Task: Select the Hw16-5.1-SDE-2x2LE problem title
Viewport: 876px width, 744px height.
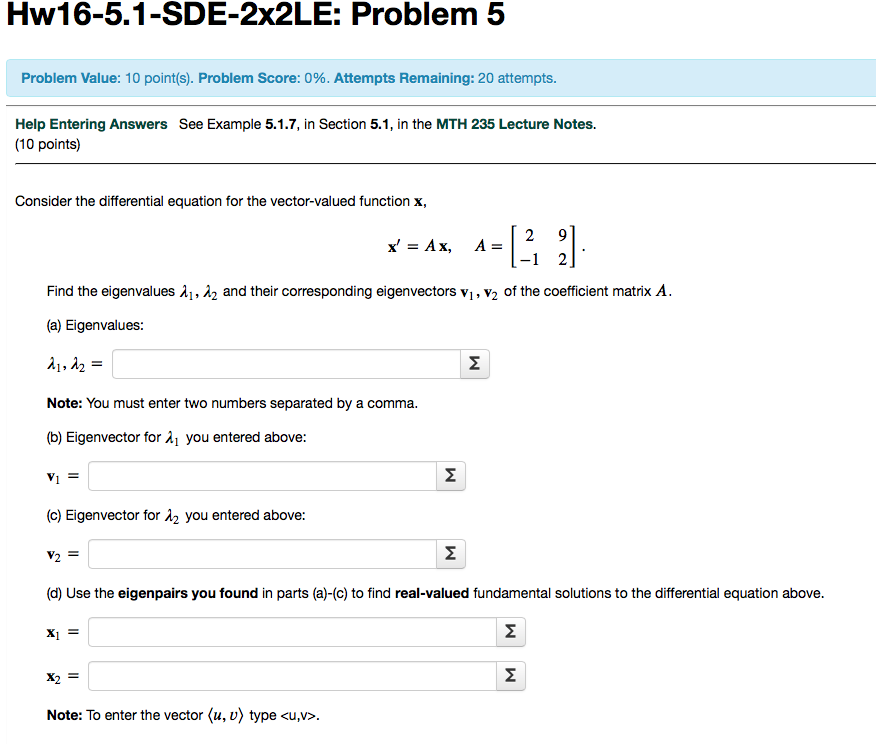Action: point(255,17)
